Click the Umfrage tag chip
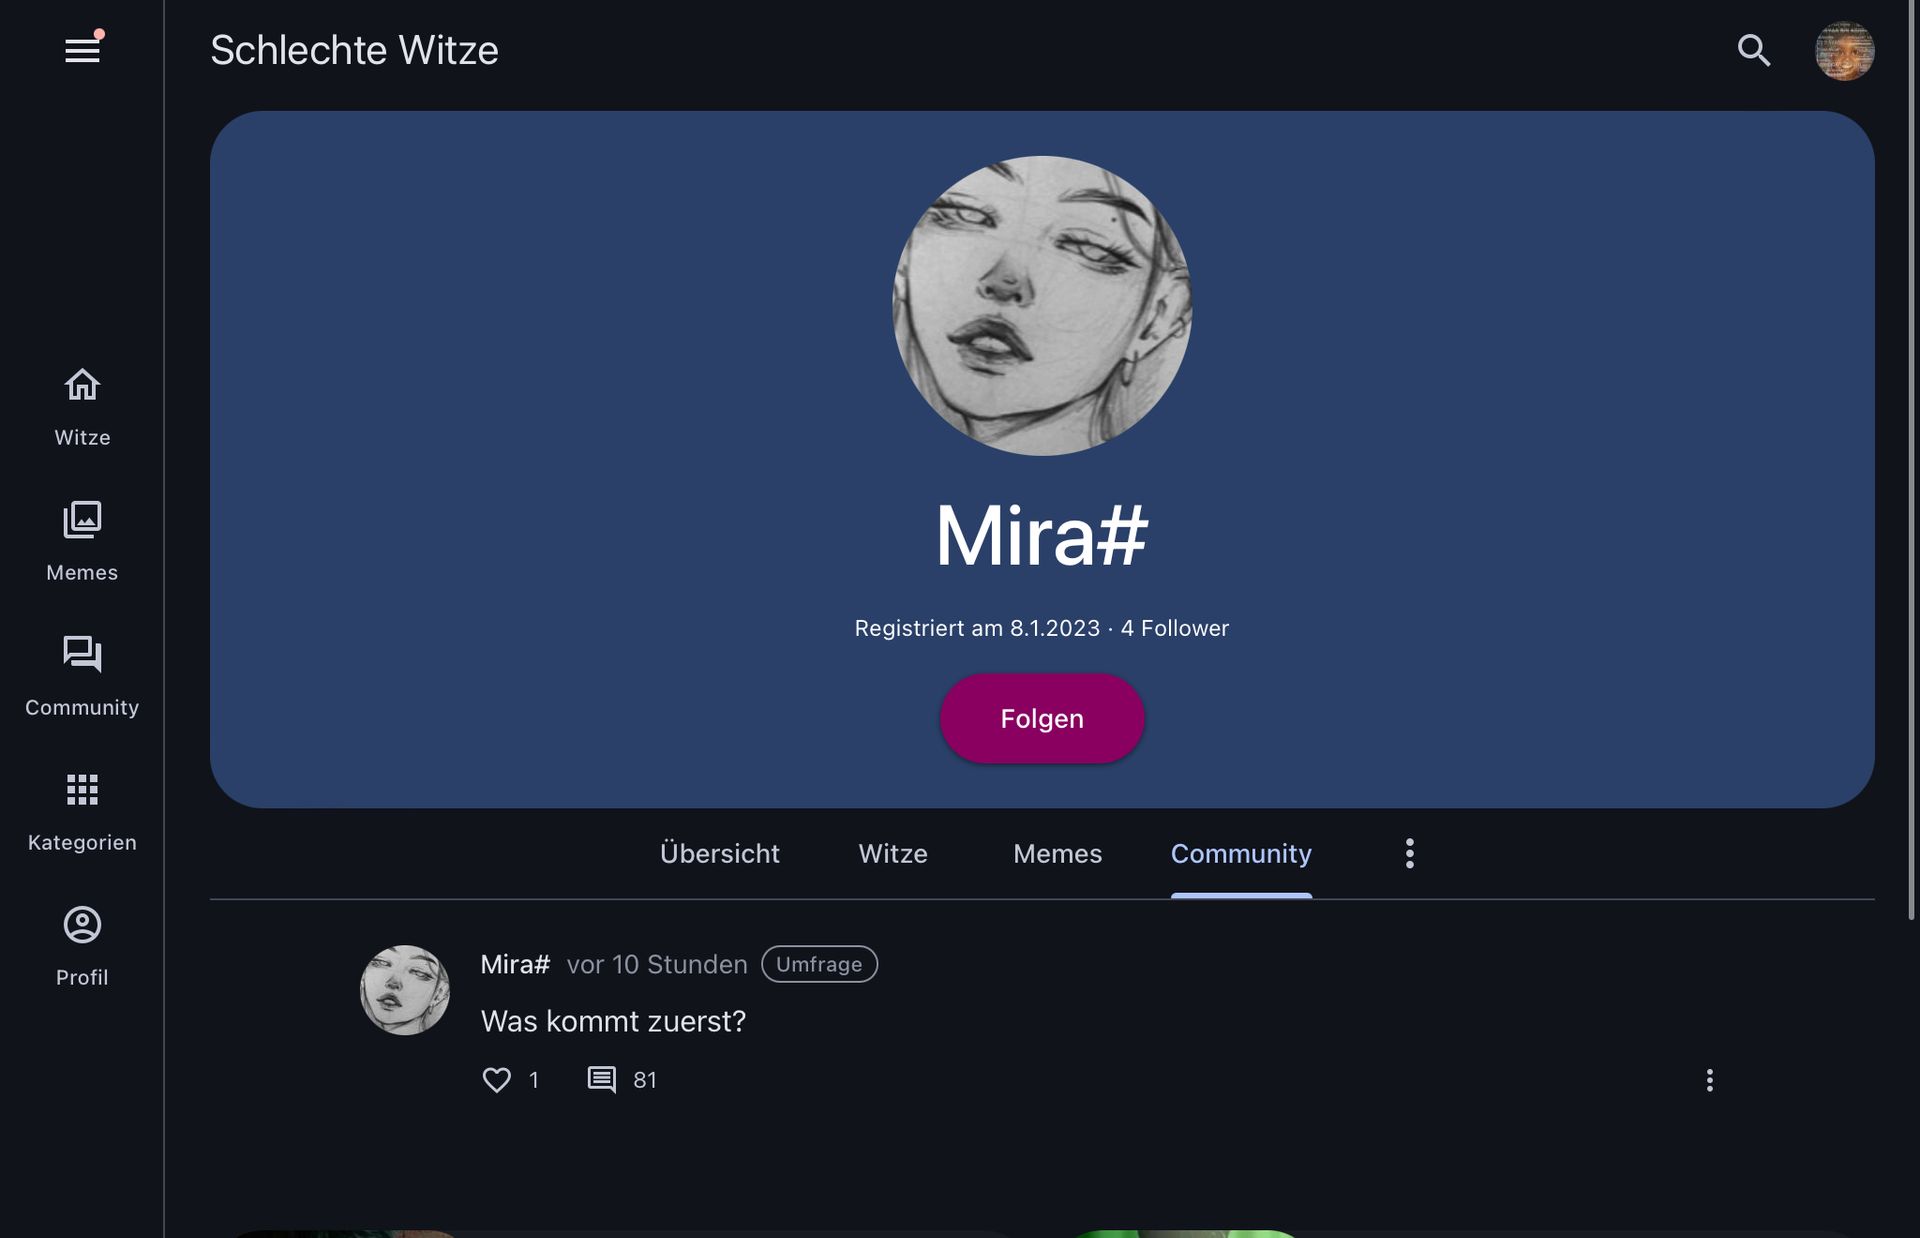This screenshot has height=1238, width=1920. tap(819, 964)
